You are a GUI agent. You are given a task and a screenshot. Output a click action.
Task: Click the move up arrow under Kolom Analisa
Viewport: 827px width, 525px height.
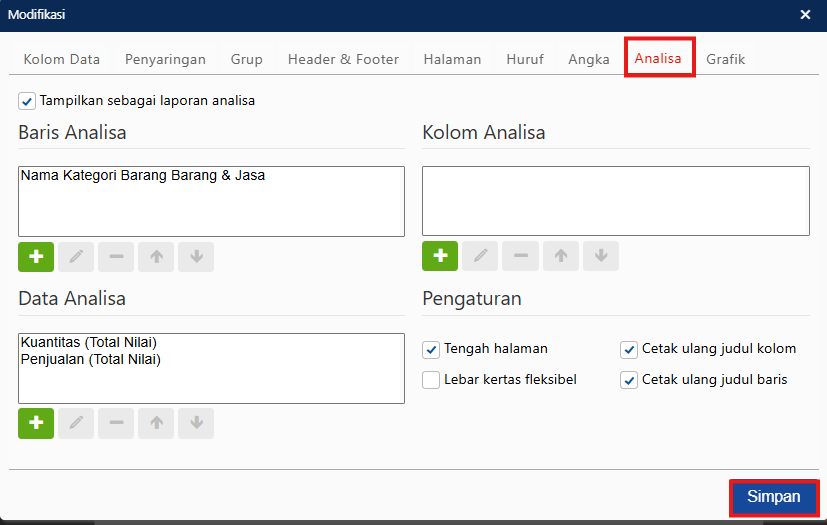tap(560, 256)
